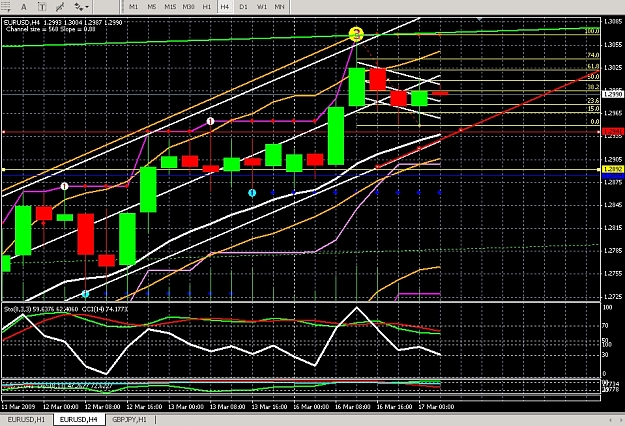Switch chart to D1 daily timeframe
This screenshot has width=625, height=426.
point(243,7)
